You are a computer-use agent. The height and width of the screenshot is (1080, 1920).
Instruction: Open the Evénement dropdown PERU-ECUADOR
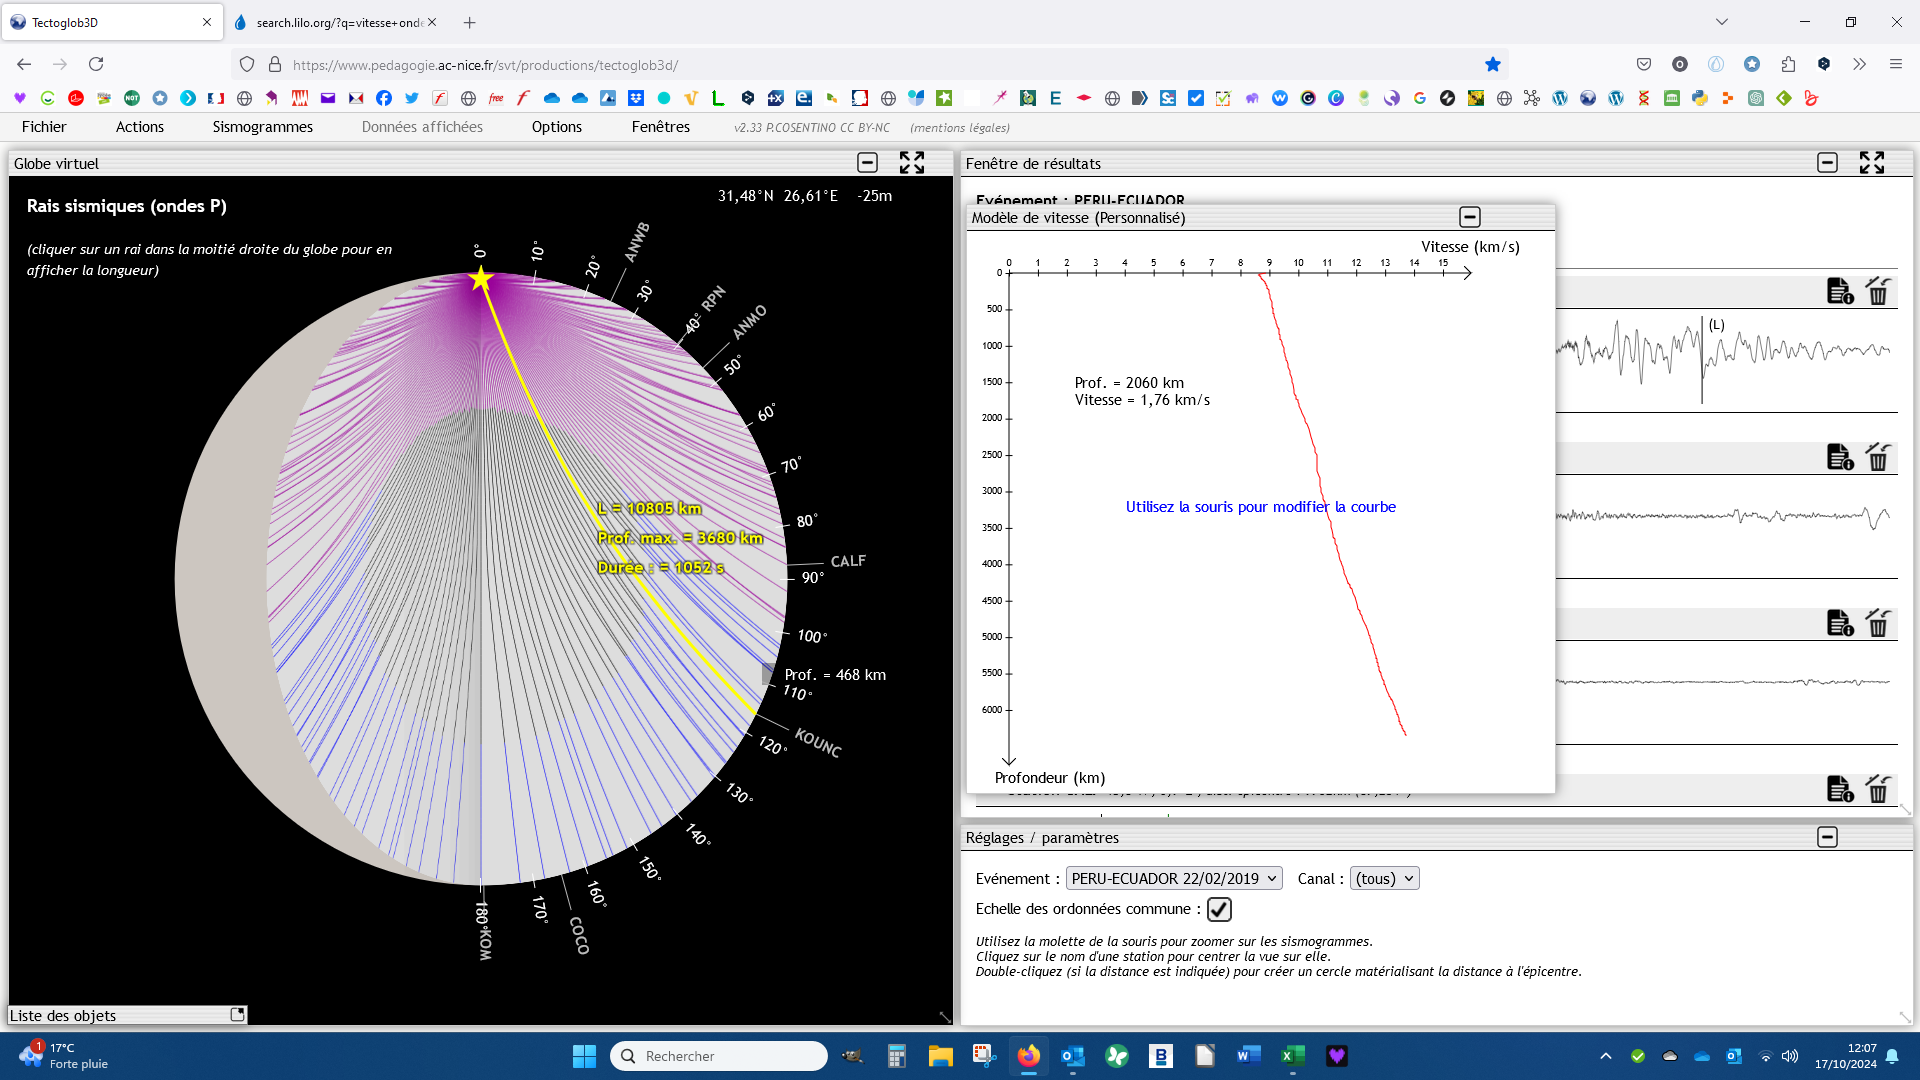click(1173, 878)
